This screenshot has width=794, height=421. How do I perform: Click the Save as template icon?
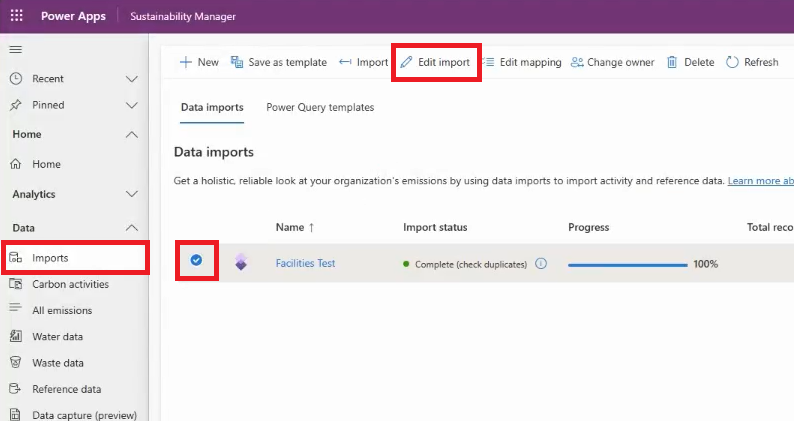pyautogui.click(x=236, y=62)
